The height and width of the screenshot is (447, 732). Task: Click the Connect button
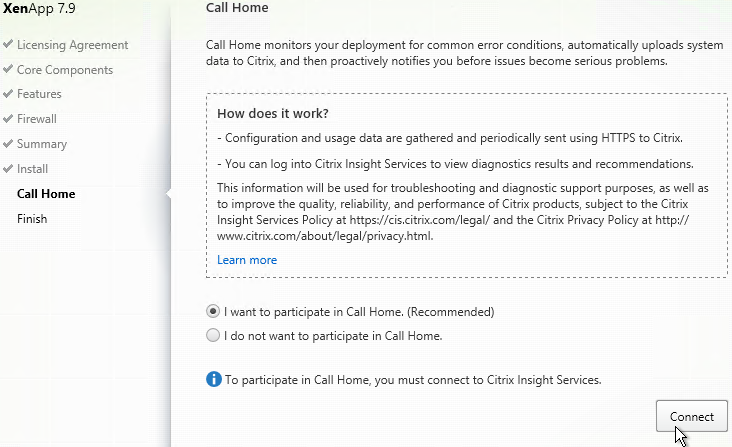691,416
